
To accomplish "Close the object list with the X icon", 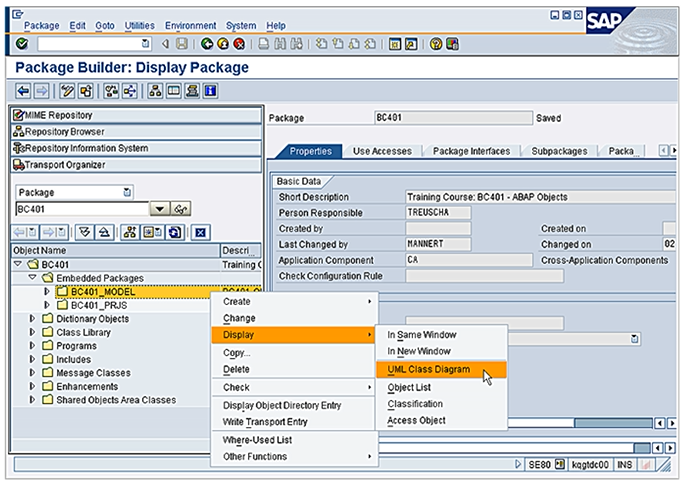I will point(200,233).
